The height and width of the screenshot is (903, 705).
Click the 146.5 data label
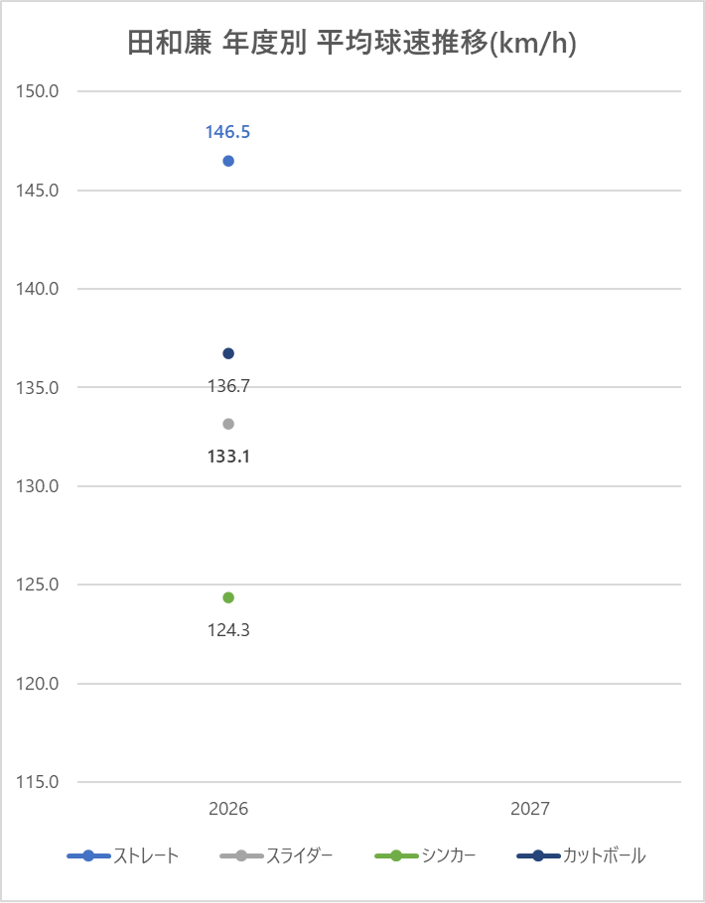(227, 131)
